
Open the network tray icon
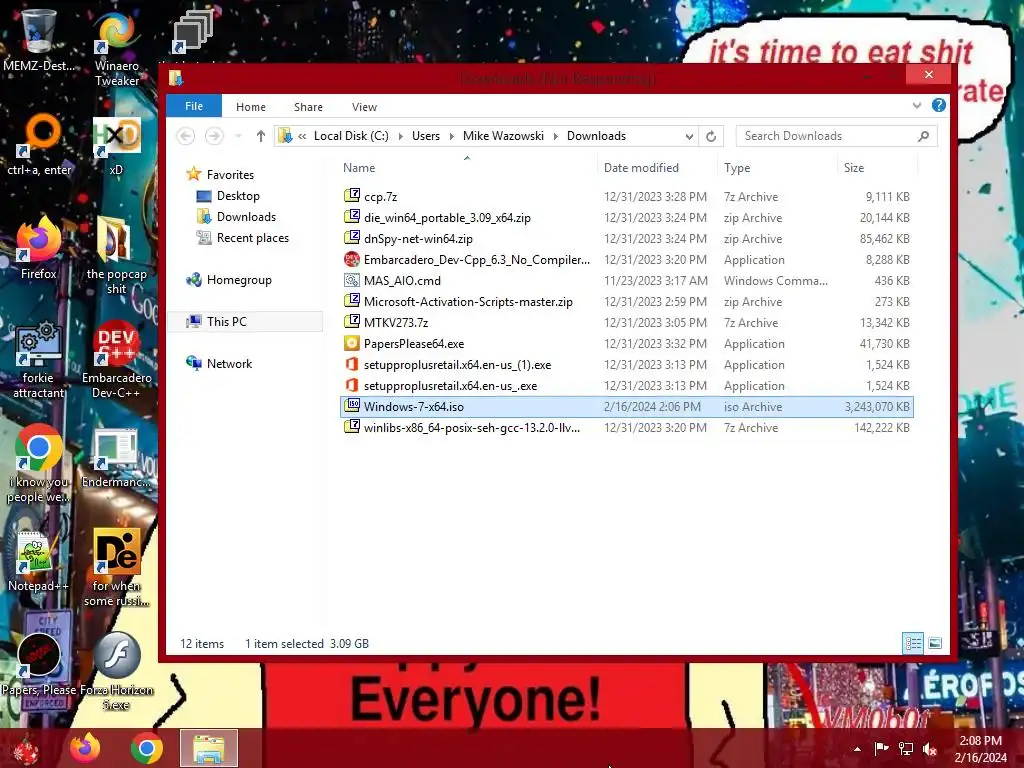click(906, 748)
